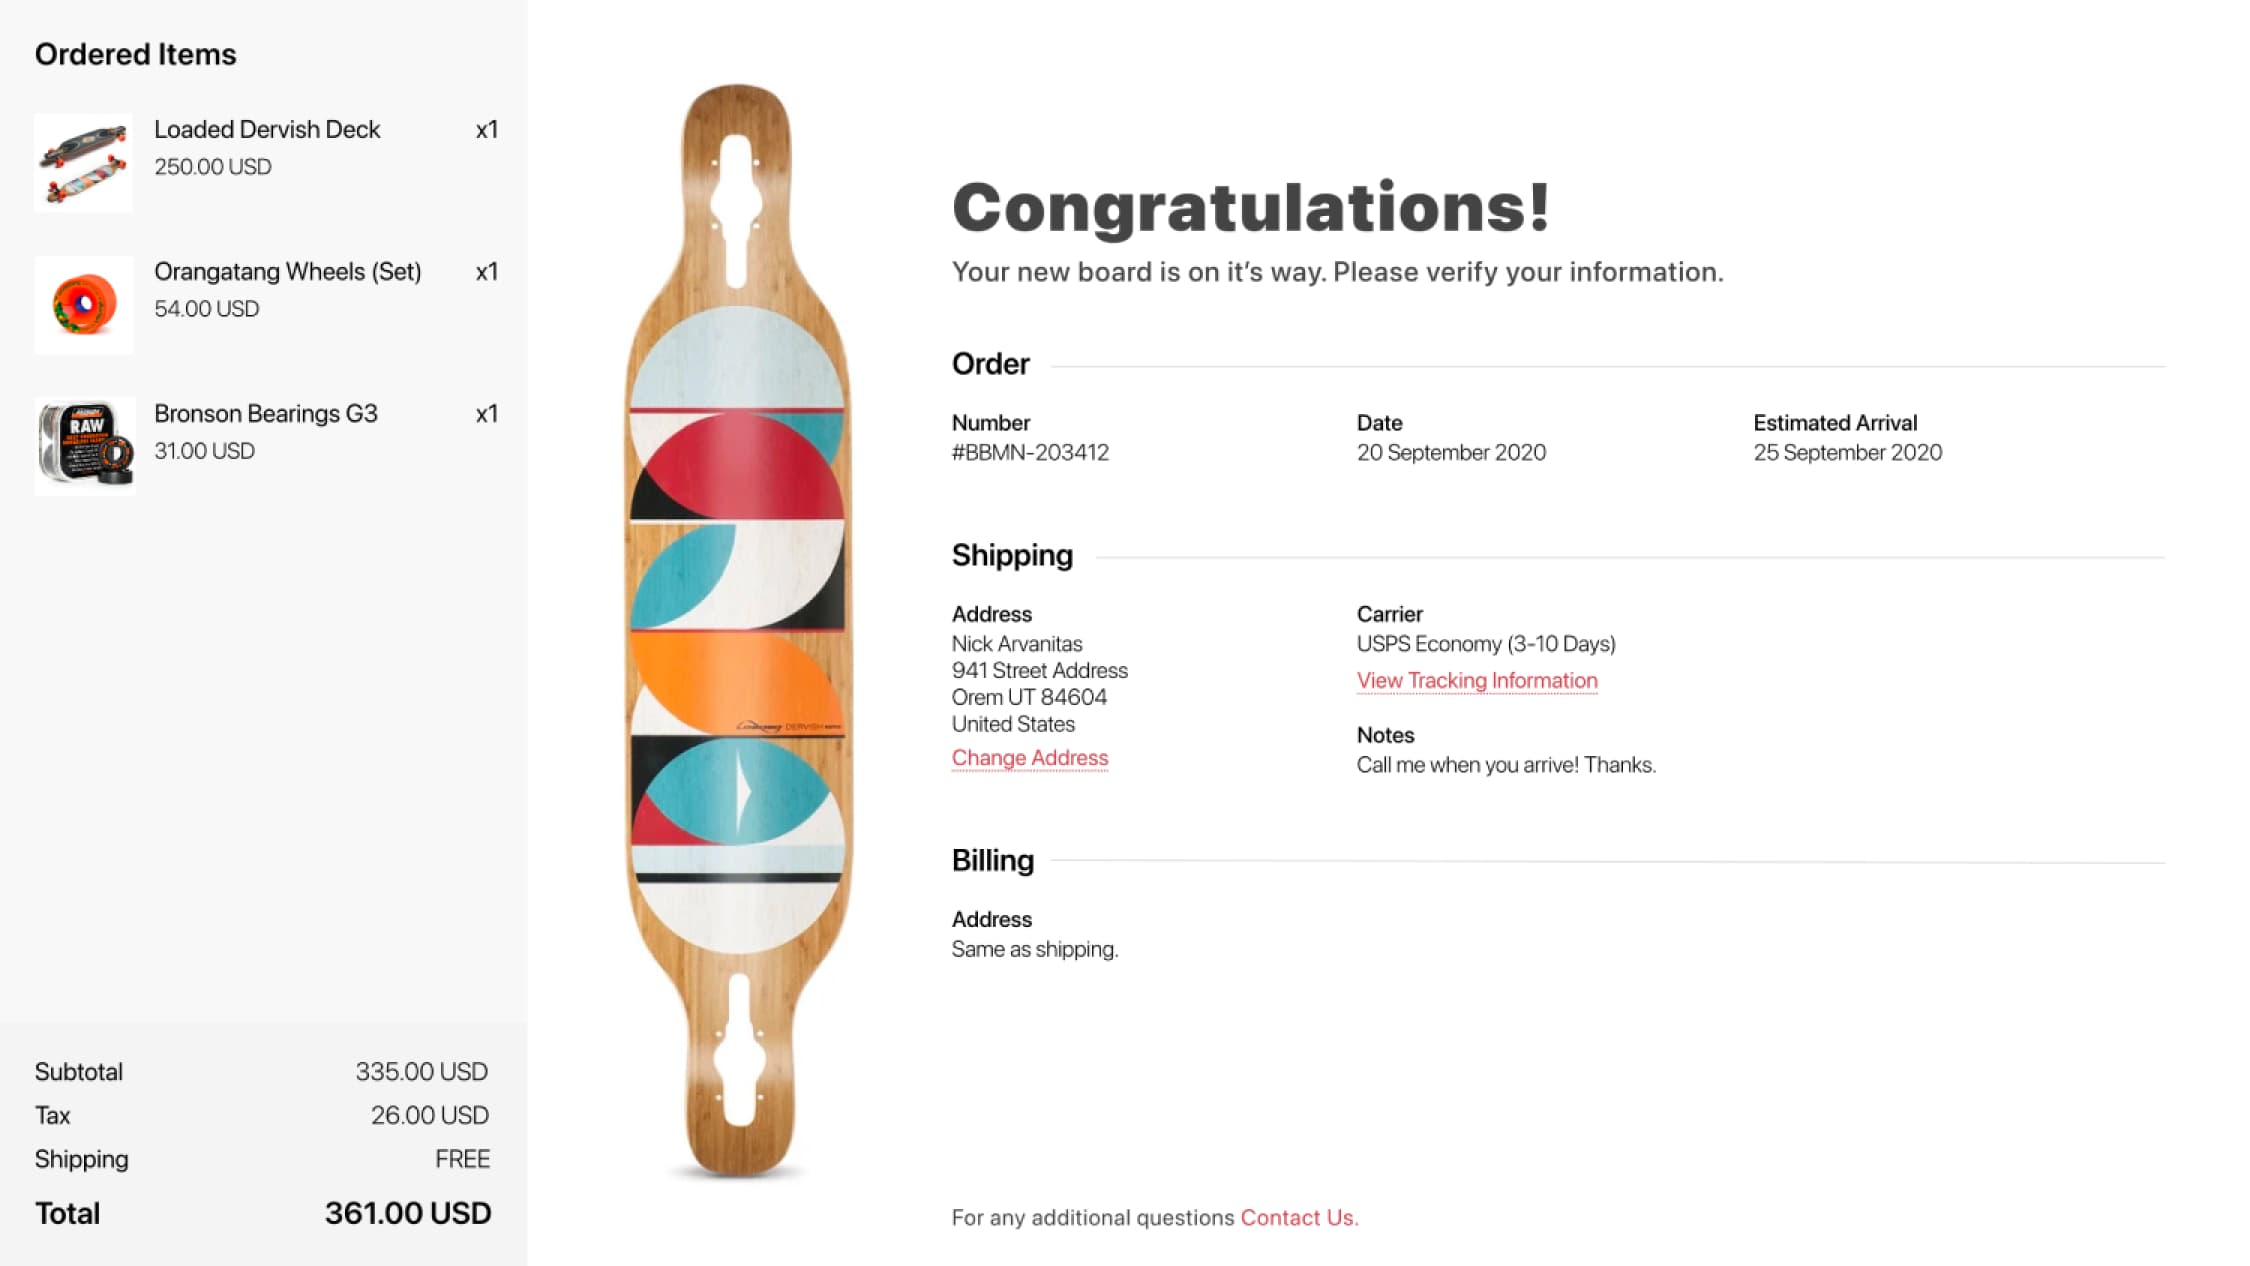
Task: Click the Bronson Bearings G3 product thumbnail
Action: click(x=84, y=446)
